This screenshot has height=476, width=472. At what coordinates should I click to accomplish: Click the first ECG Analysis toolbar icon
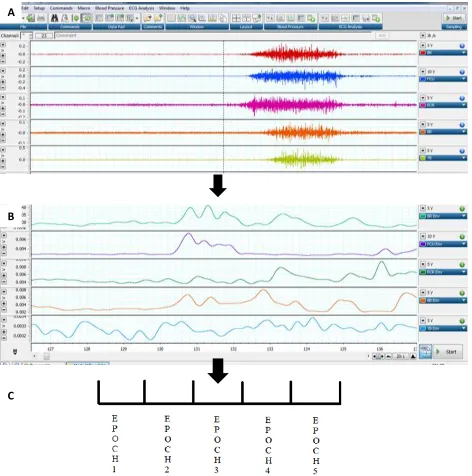(325, 18)
